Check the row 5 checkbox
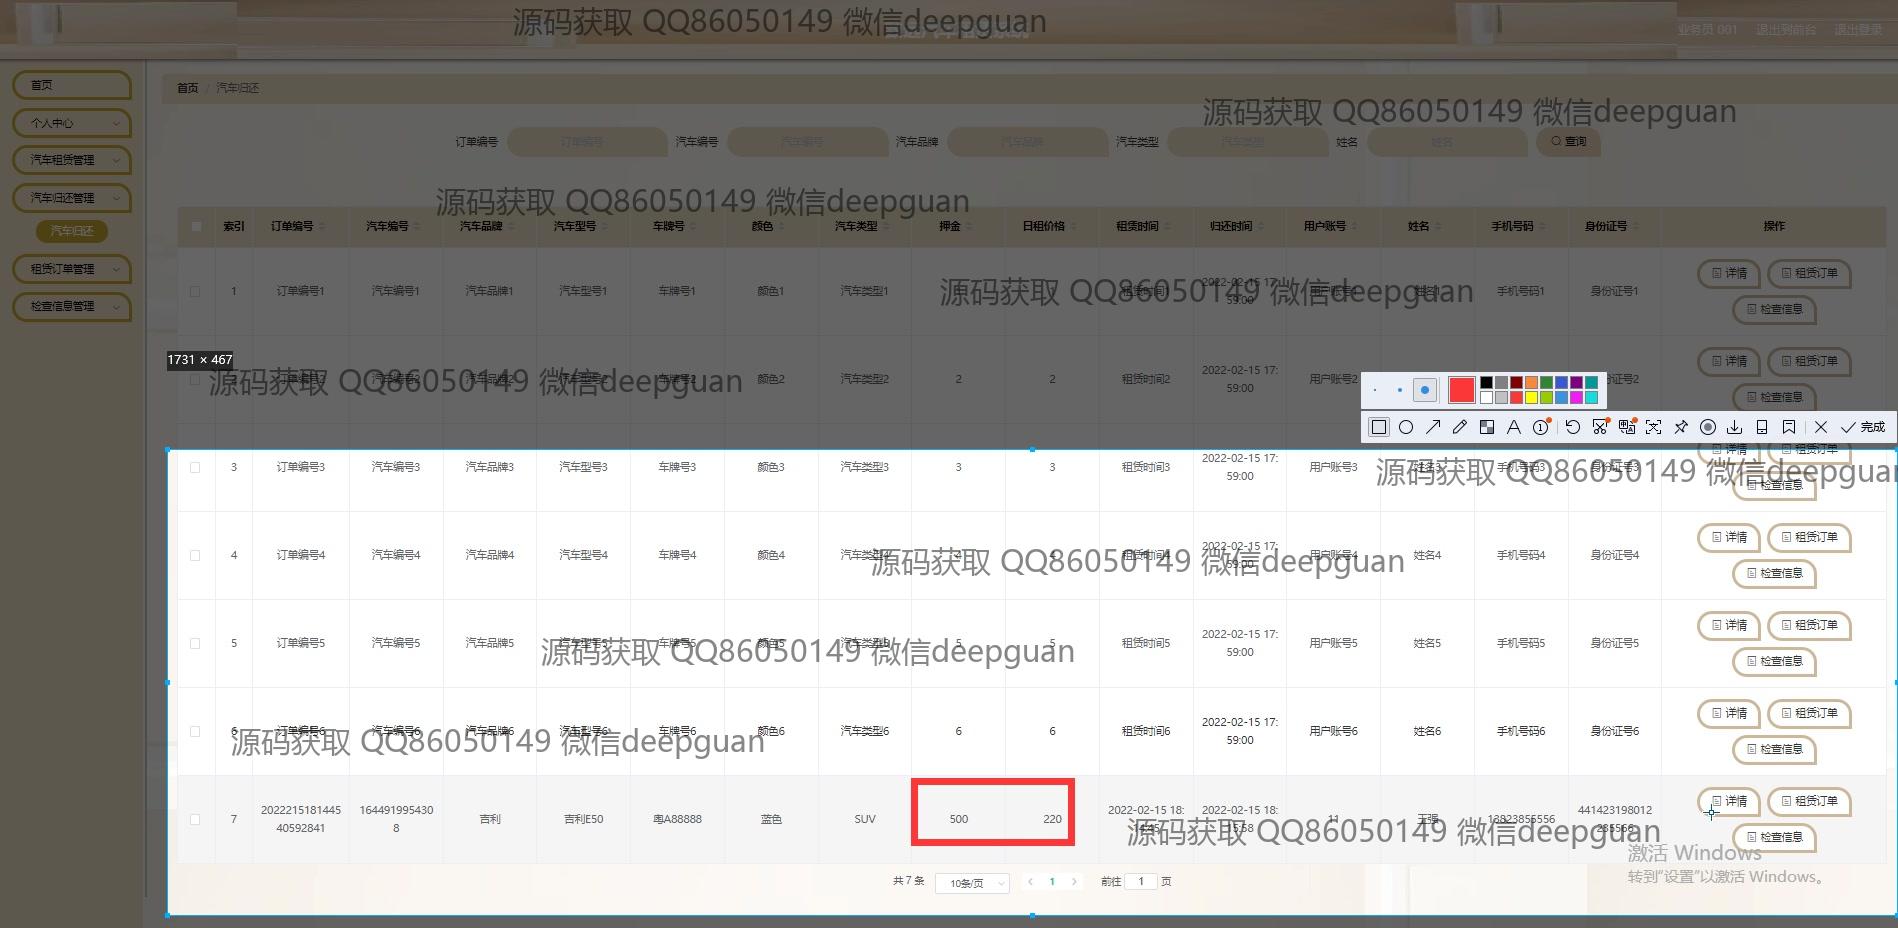 coord(195,643)
